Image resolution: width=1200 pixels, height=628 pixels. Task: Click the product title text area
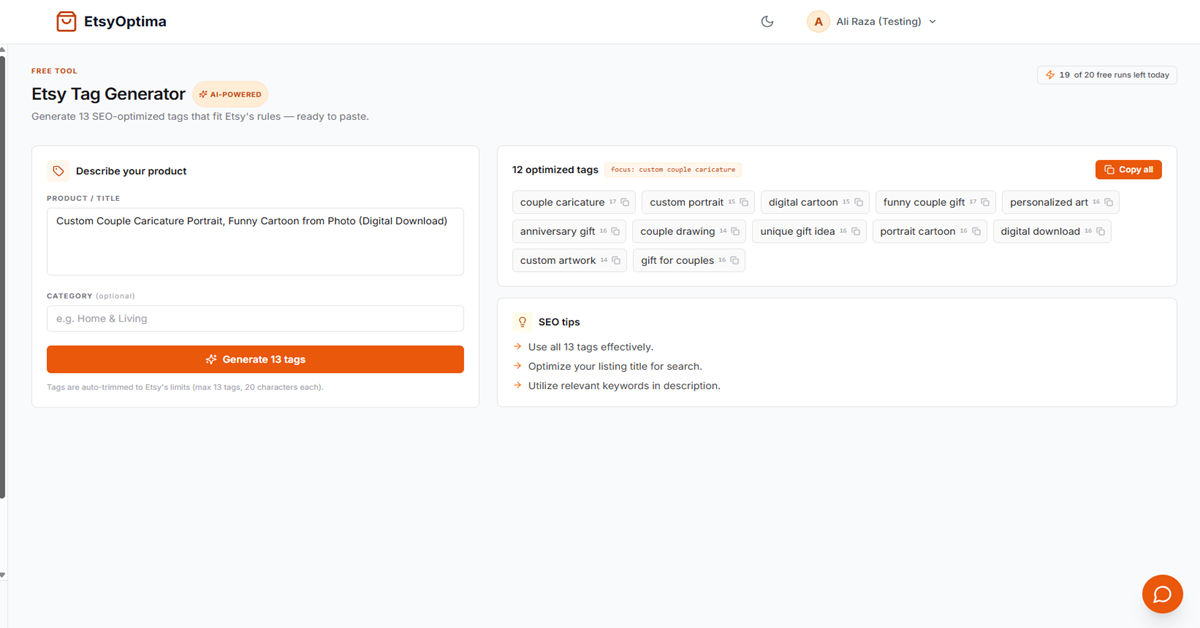pyautogui.click(x=255, y=241)
